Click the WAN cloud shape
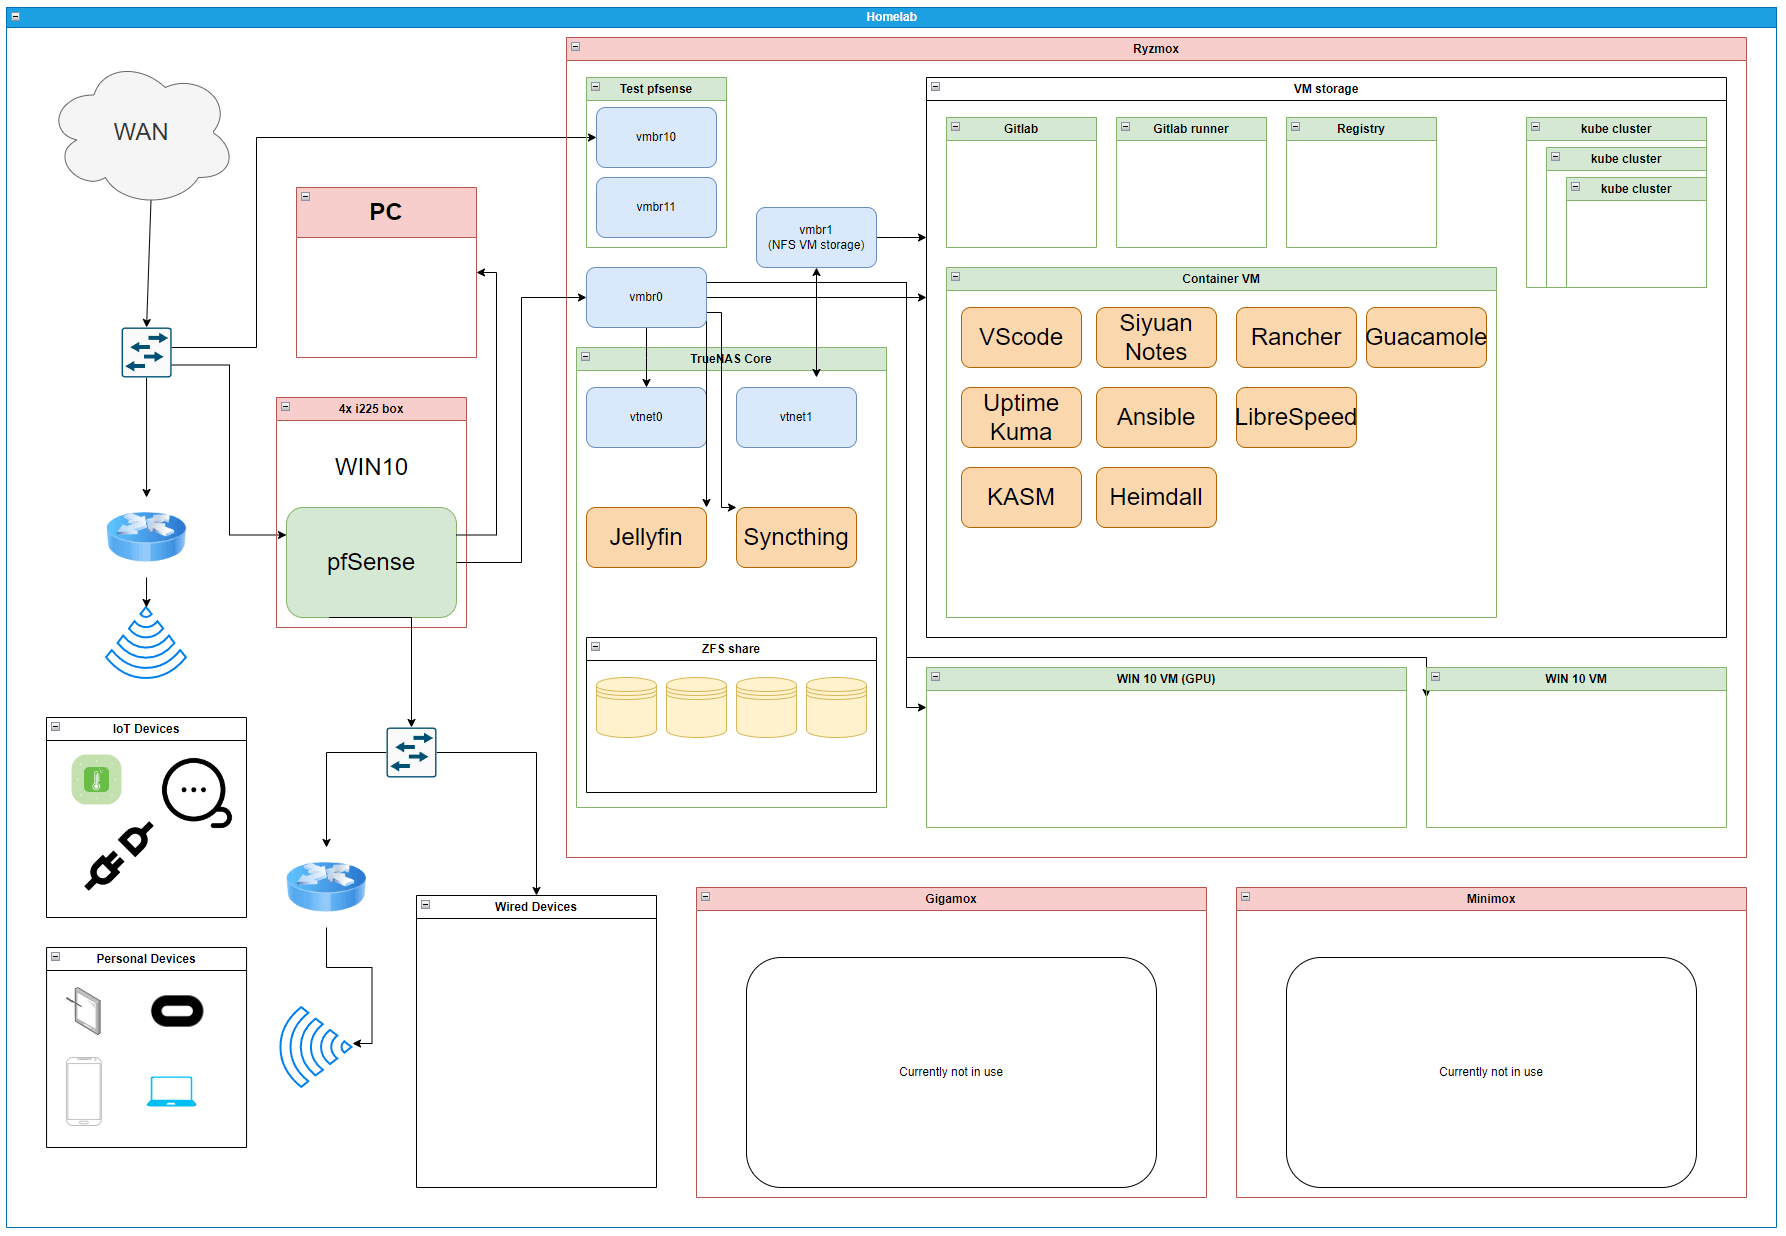This screenshot has height=1236, width=1786. pos(142,134)
